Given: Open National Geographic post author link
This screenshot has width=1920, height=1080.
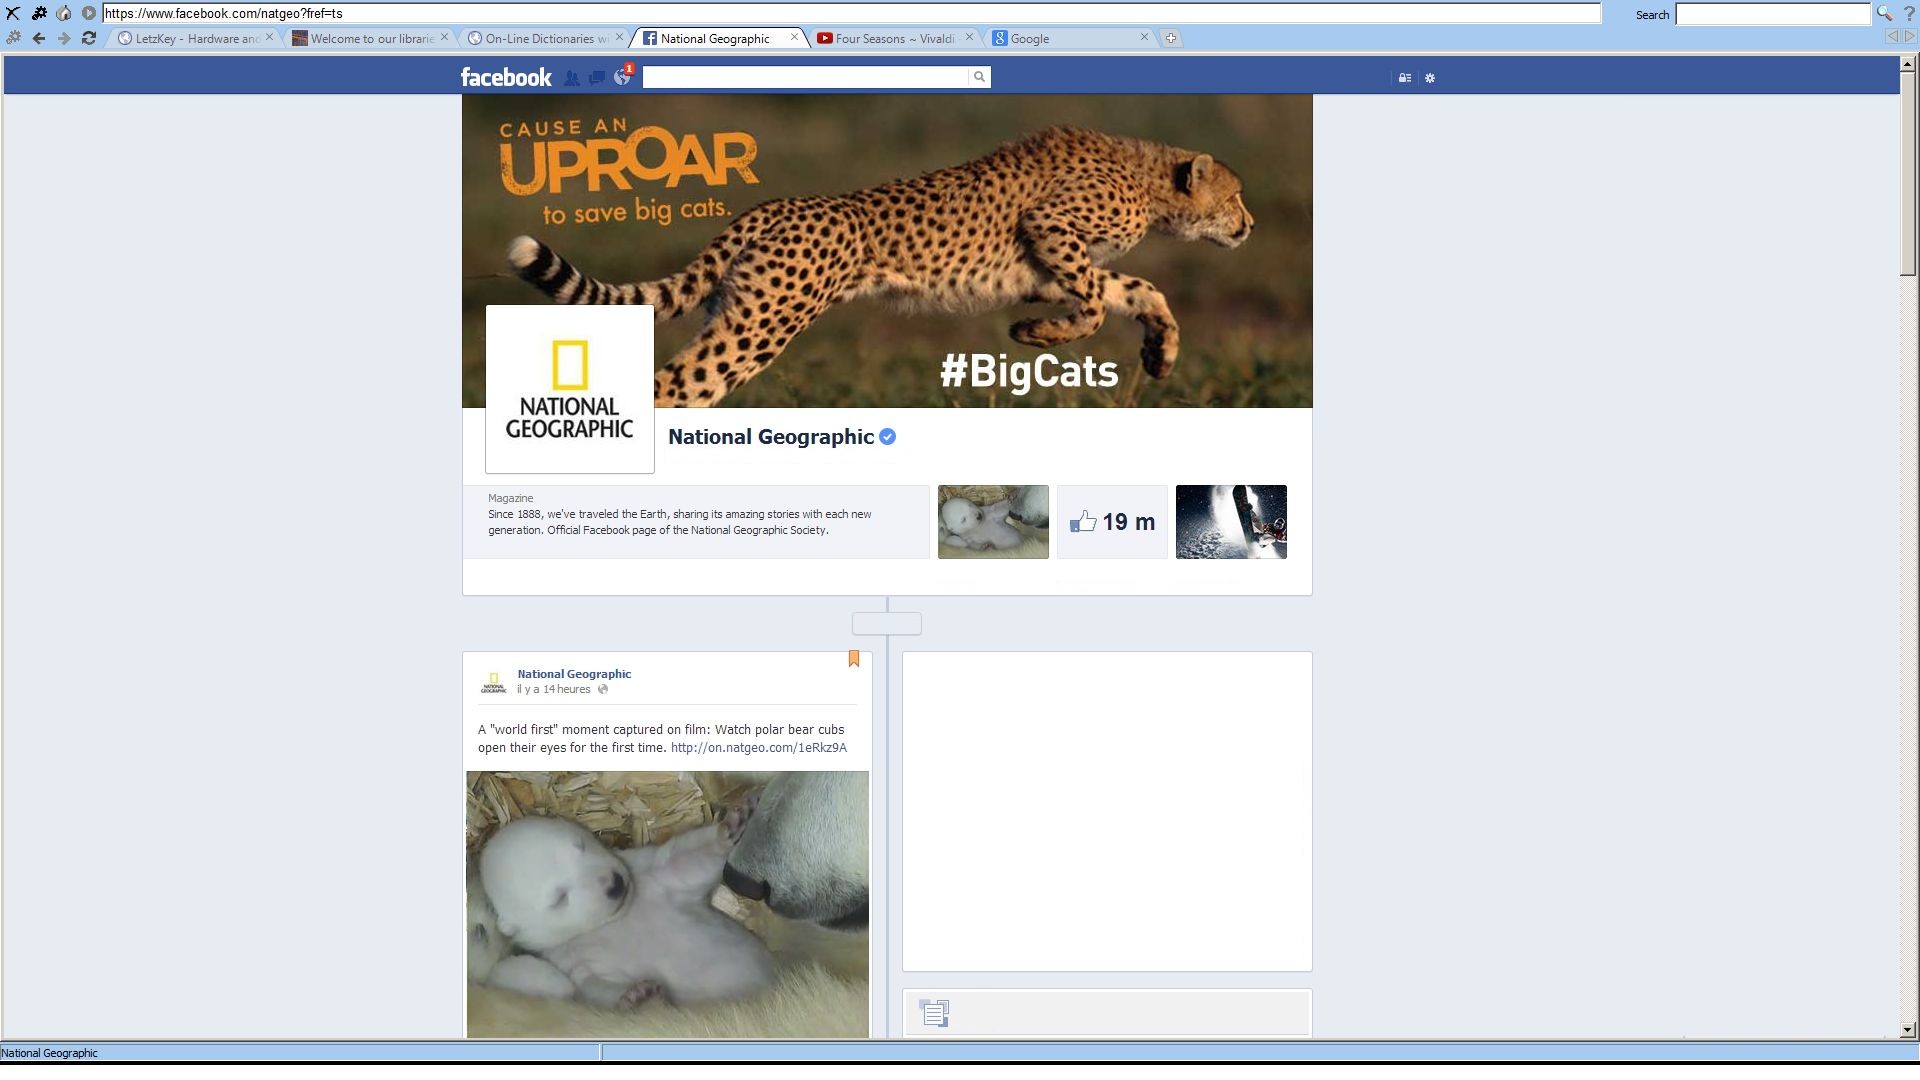Looking at the screenshot, I should click(574, 674).
